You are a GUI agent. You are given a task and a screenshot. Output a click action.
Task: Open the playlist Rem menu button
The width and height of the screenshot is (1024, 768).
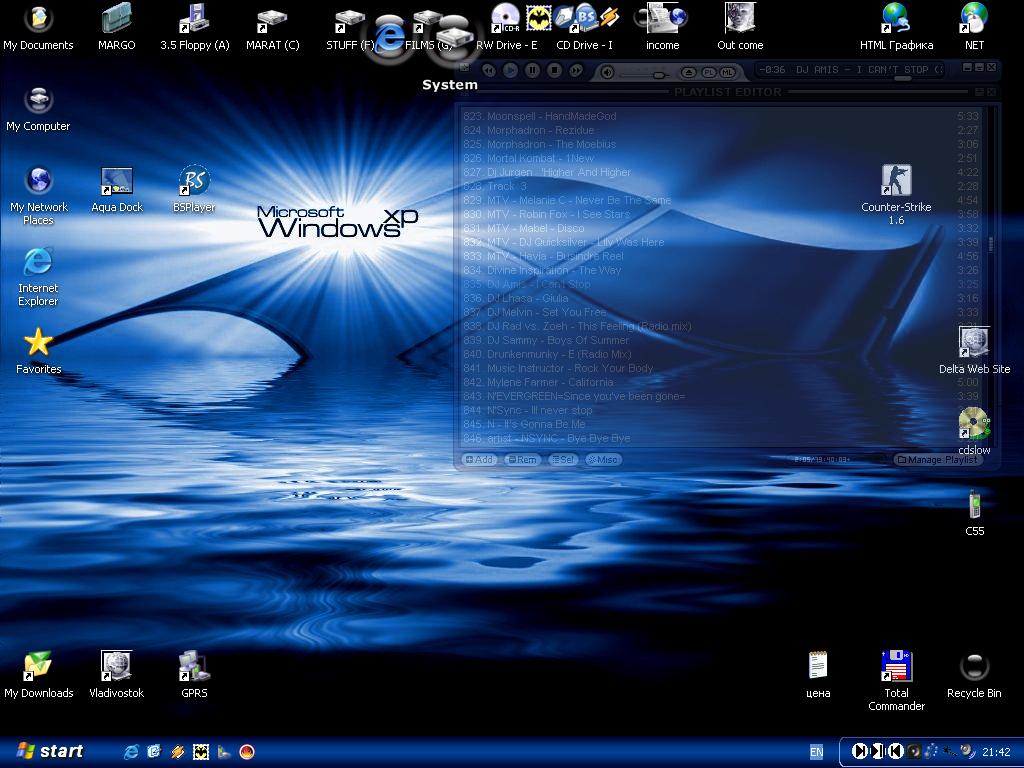[x=522, y=460]
